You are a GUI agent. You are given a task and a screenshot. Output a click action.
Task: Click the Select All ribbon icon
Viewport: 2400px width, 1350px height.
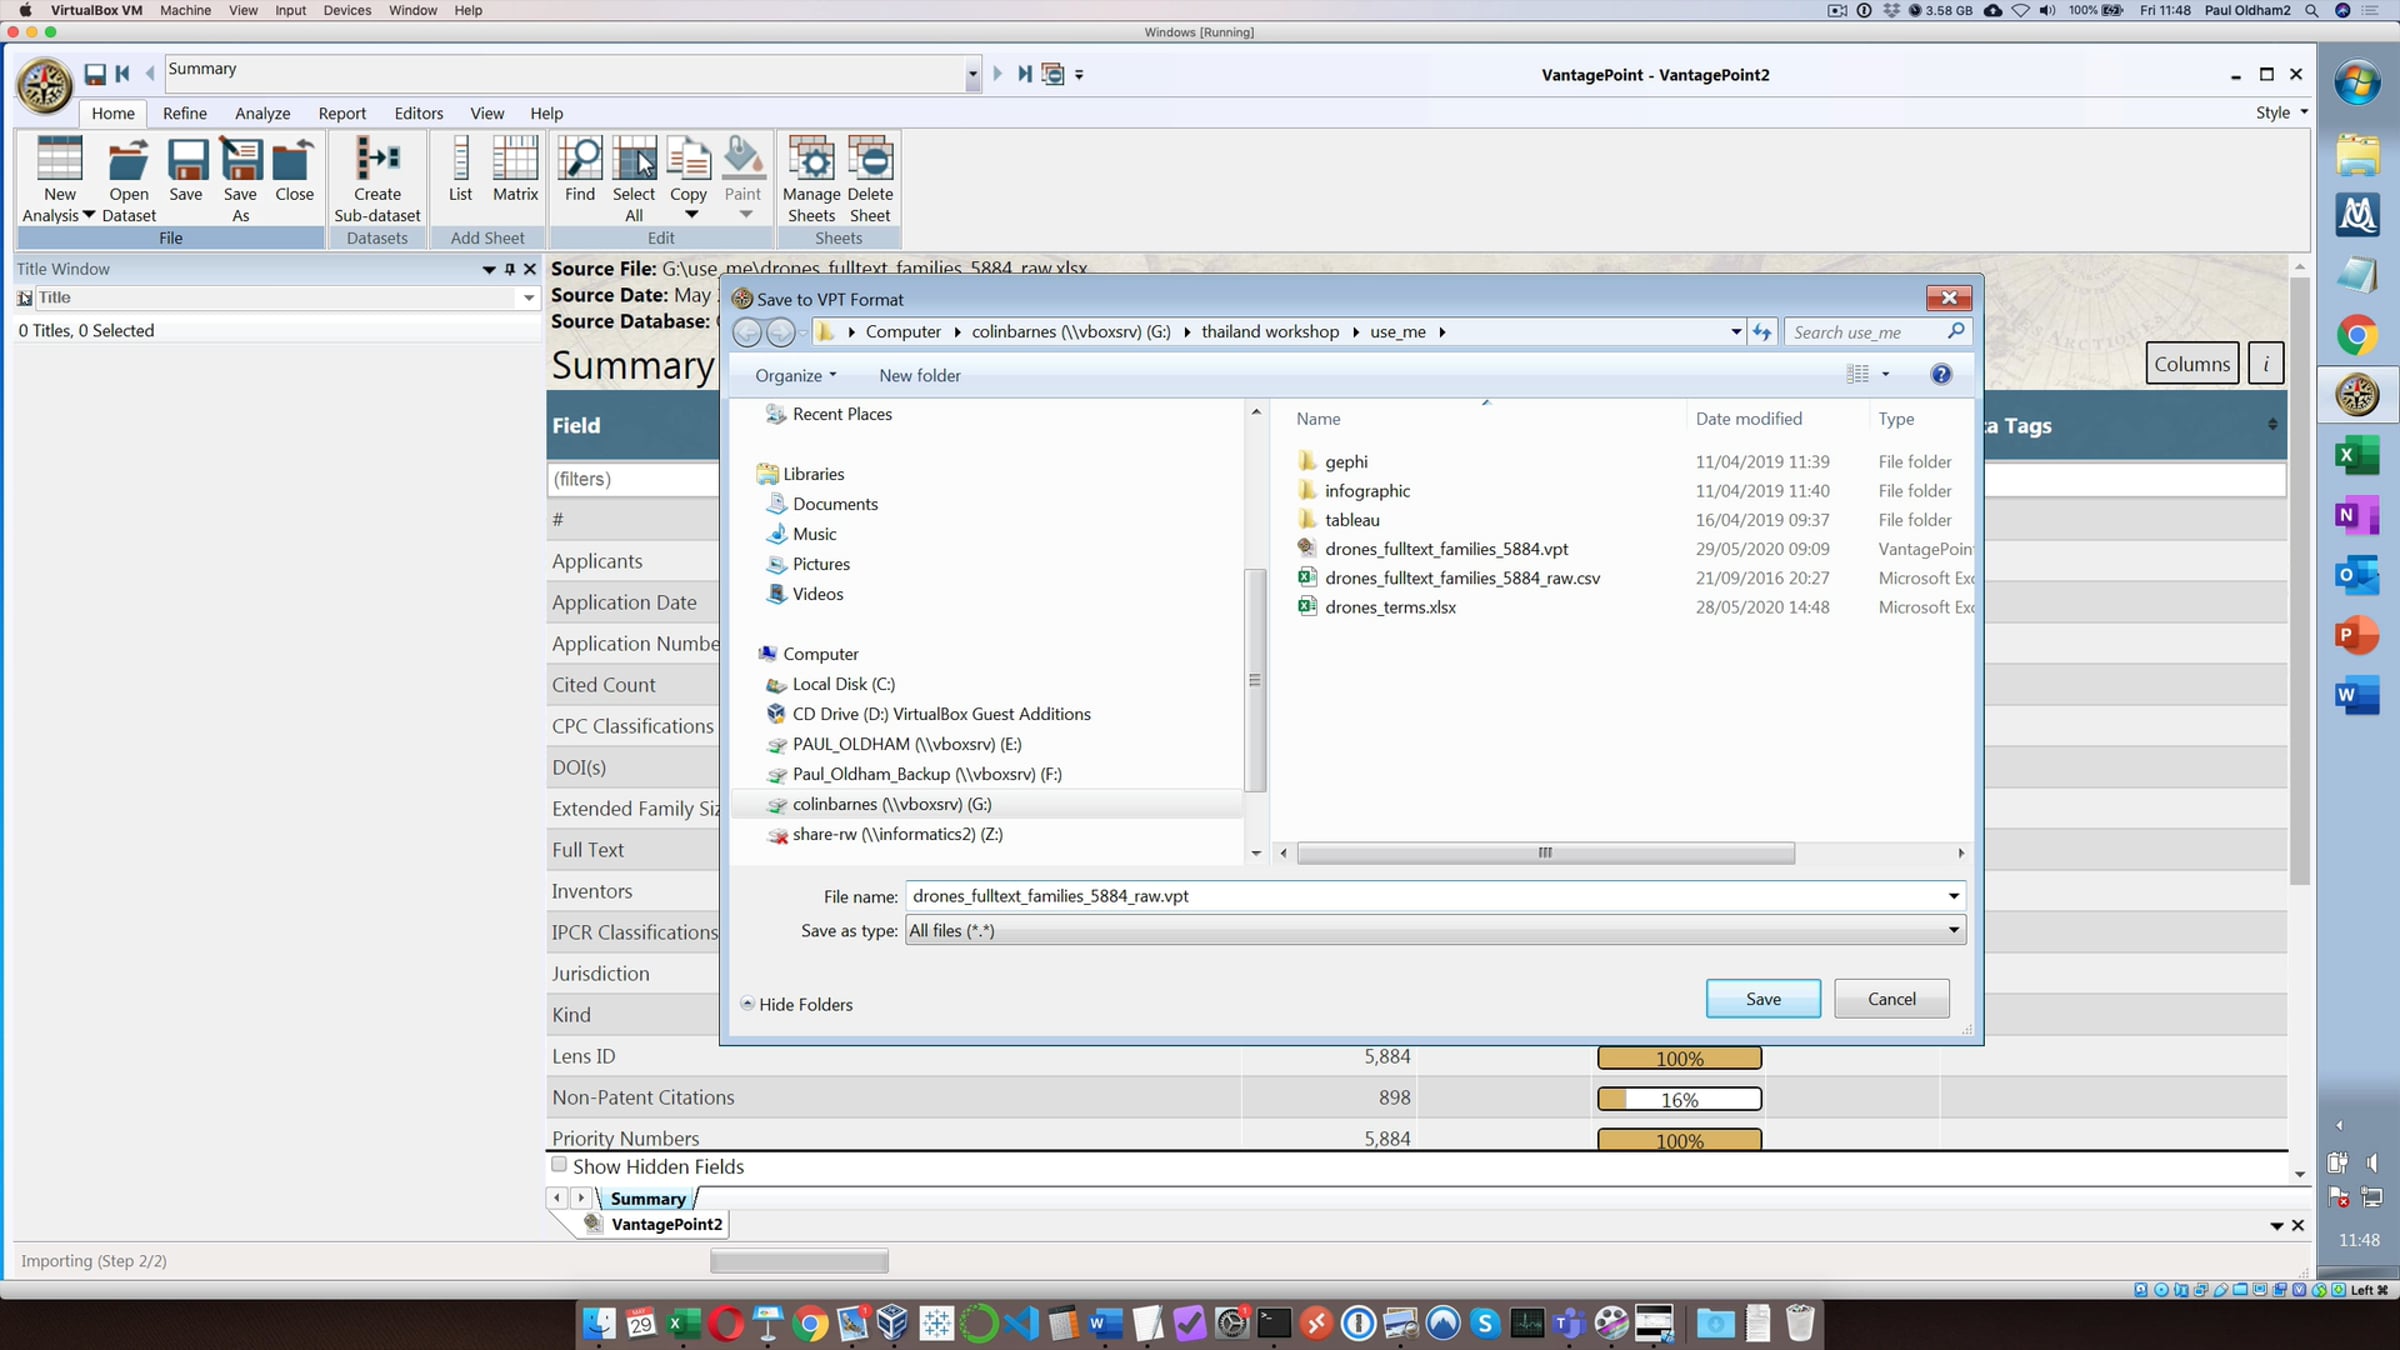(x=634, y=180)
